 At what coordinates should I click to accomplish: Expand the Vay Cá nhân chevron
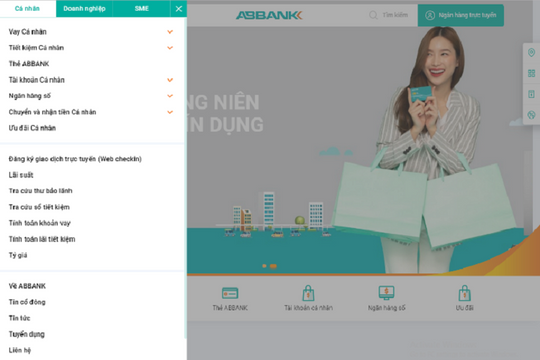click(170, 32)
